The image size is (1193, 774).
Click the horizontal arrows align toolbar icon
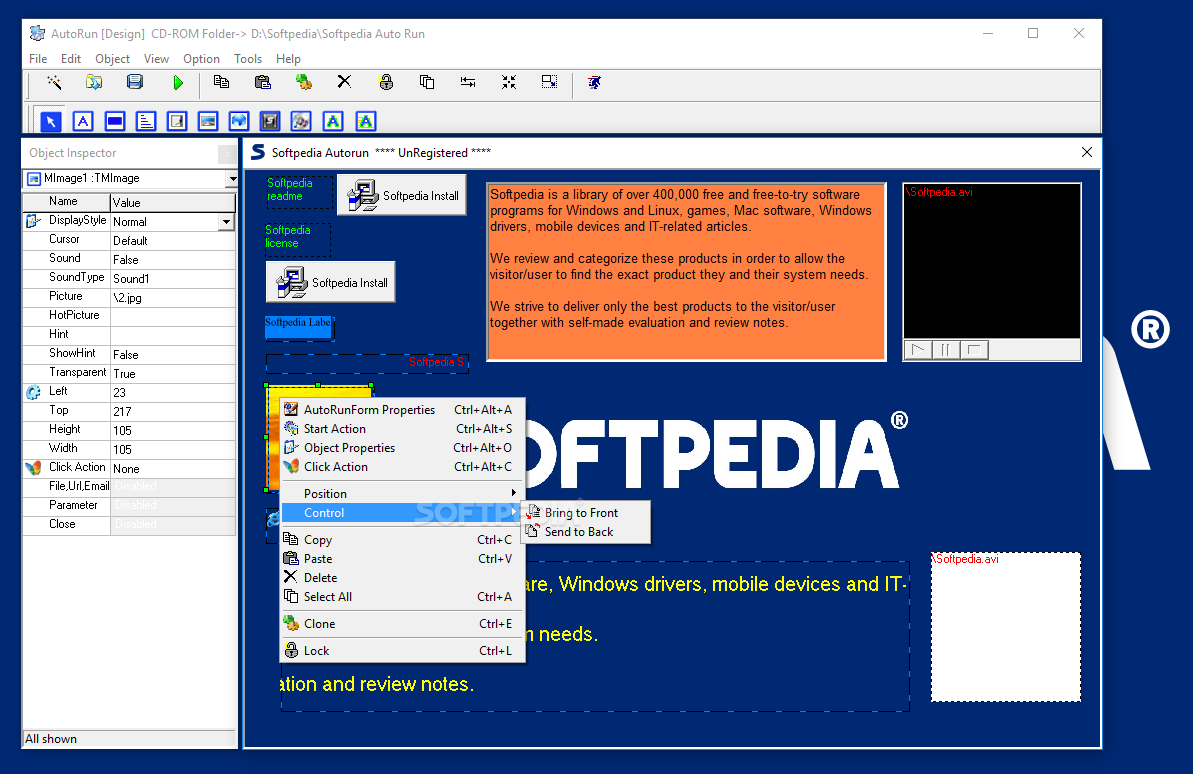pyautogui.click(x=468, y=82)
